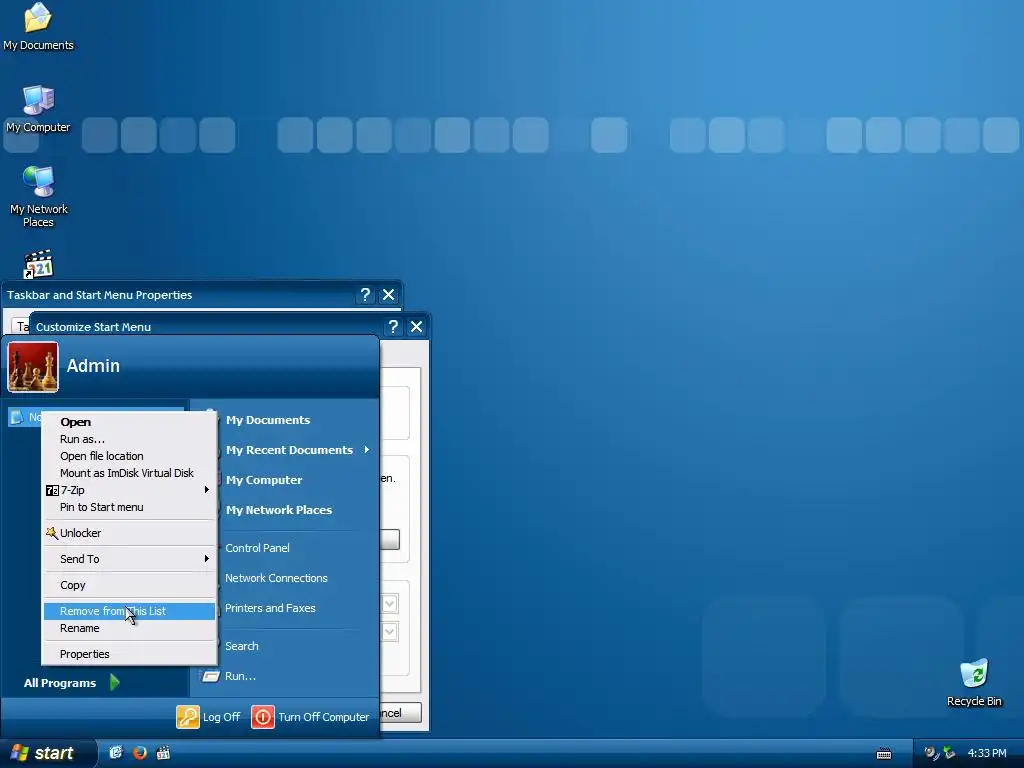Click the Cancel button in Customize dialog
This screenshot has width=1024, height=768.
click(400, 712)
